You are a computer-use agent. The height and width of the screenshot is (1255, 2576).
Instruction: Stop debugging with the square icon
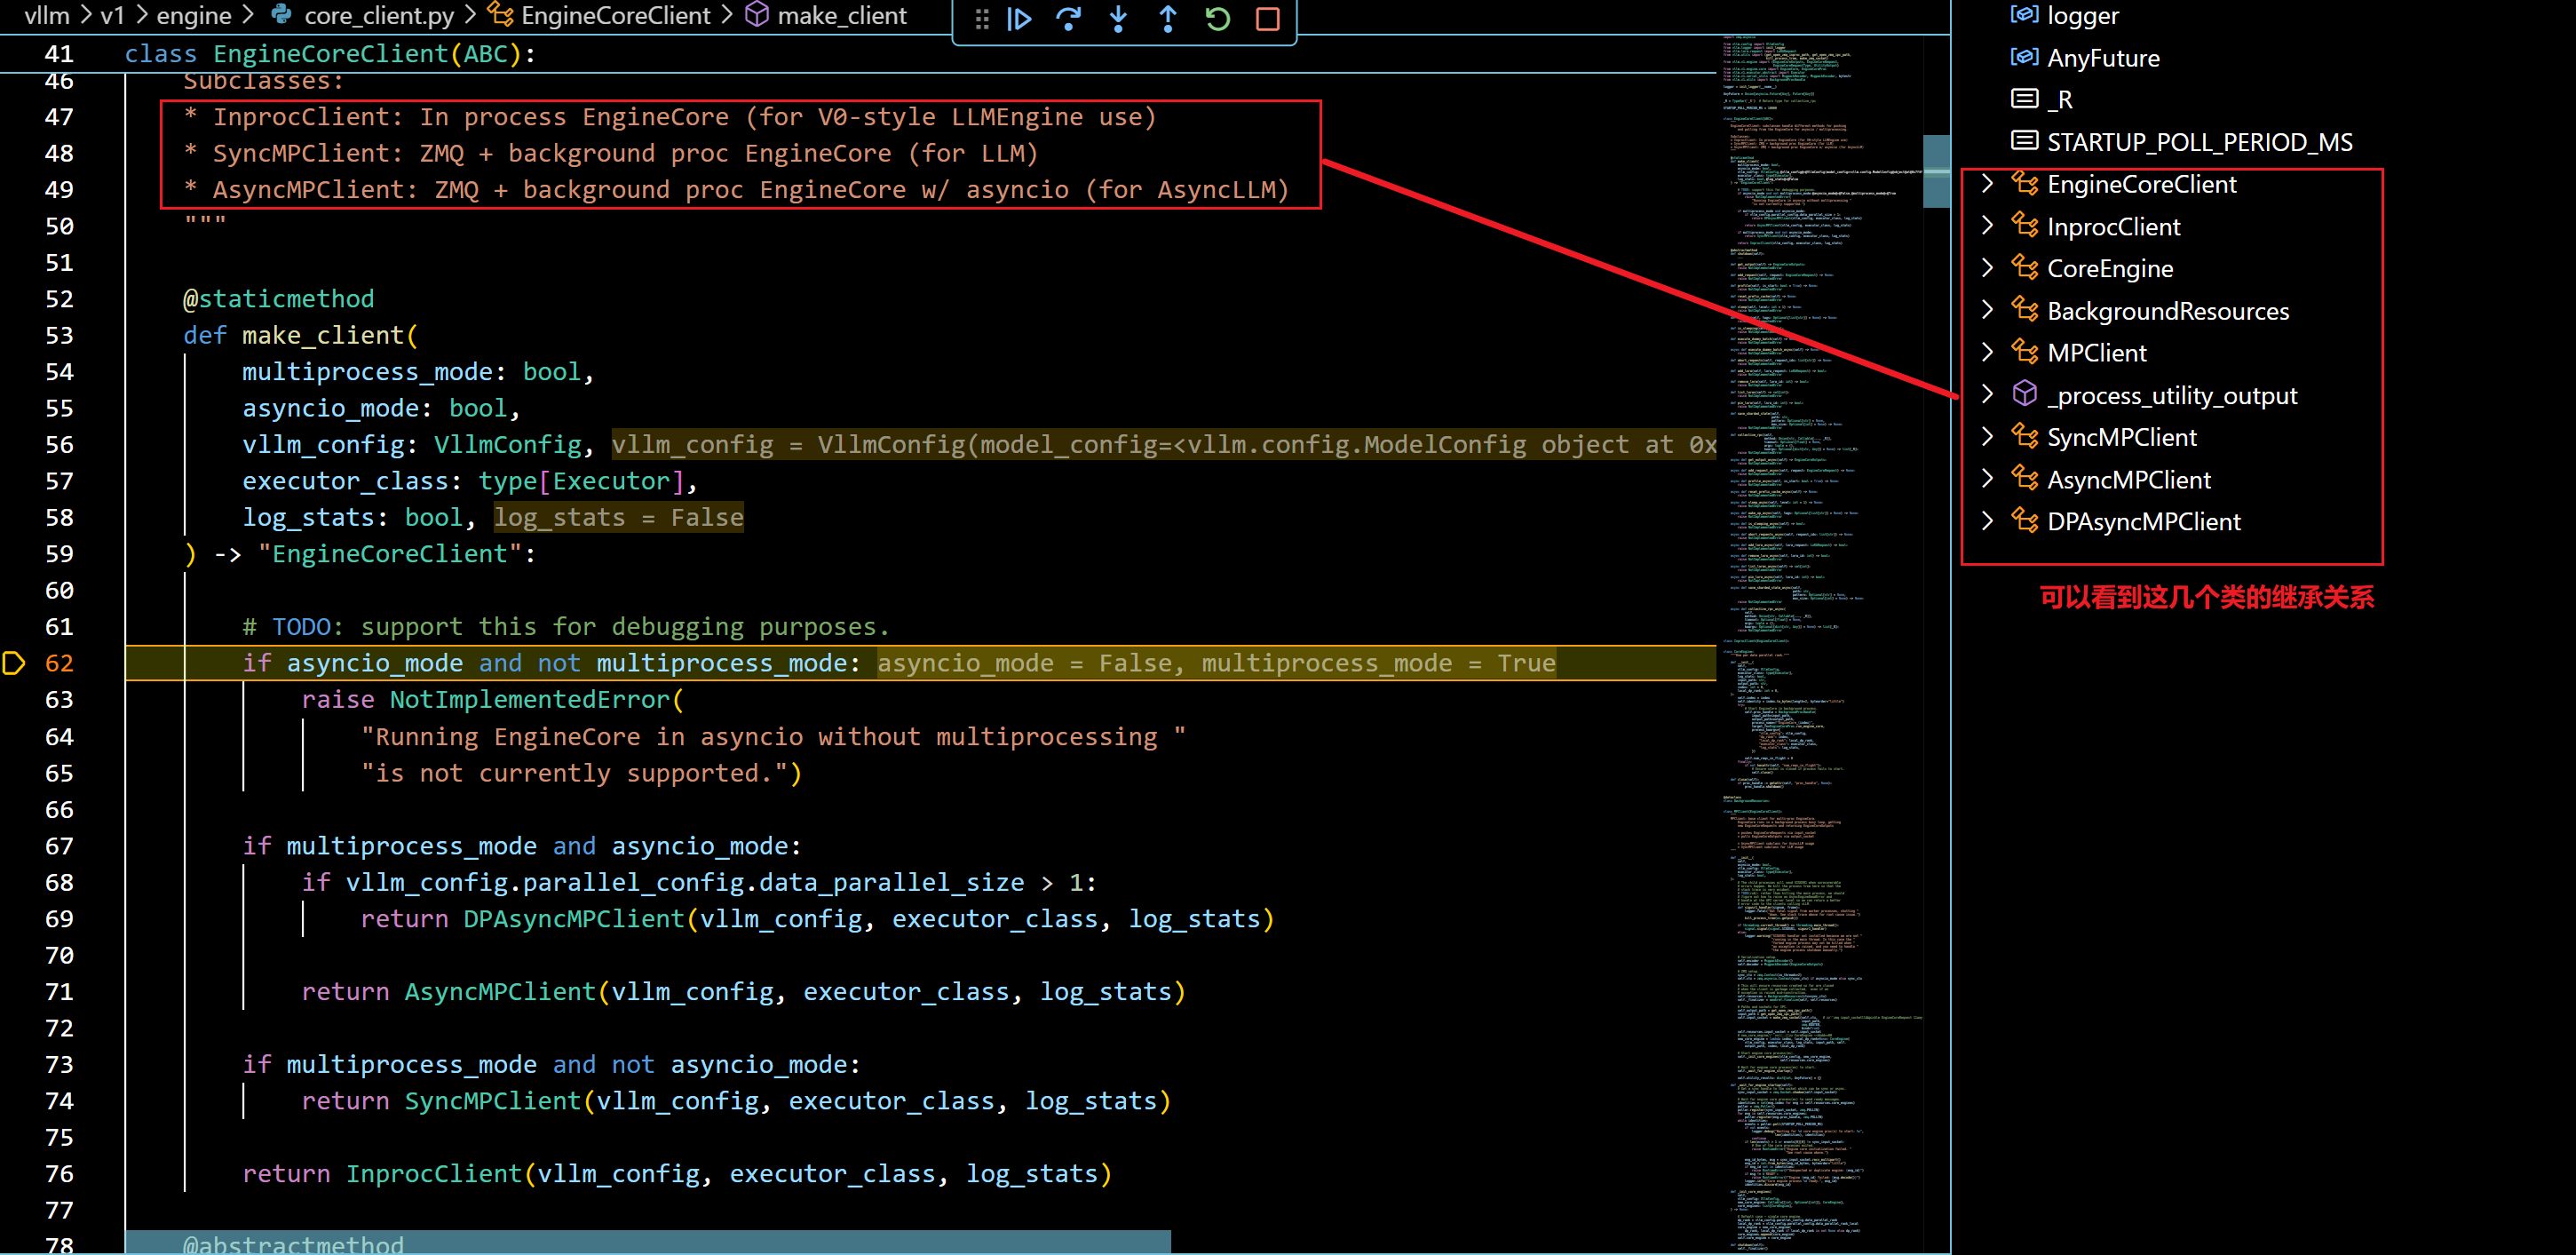[x=1267, y=19]
